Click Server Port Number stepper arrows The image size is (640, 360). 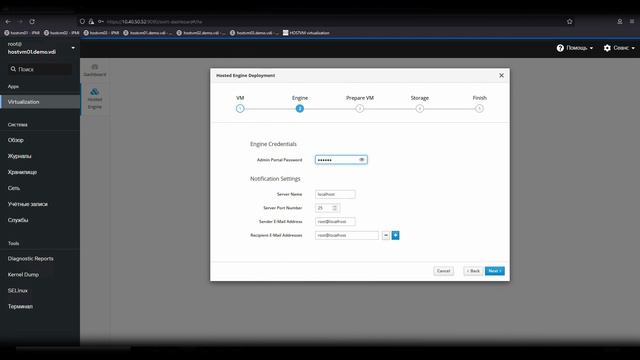[x=335, y=208]
